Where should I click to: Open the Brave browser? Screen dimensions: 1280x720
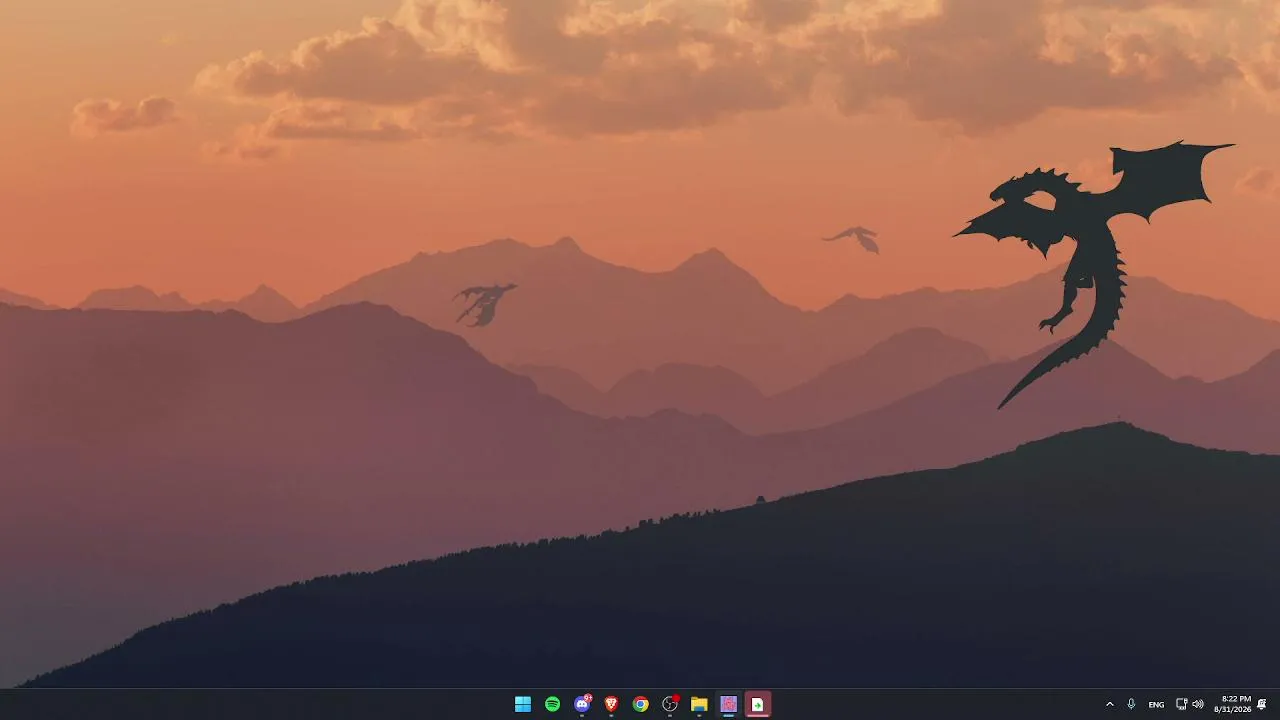pos(611,704)
